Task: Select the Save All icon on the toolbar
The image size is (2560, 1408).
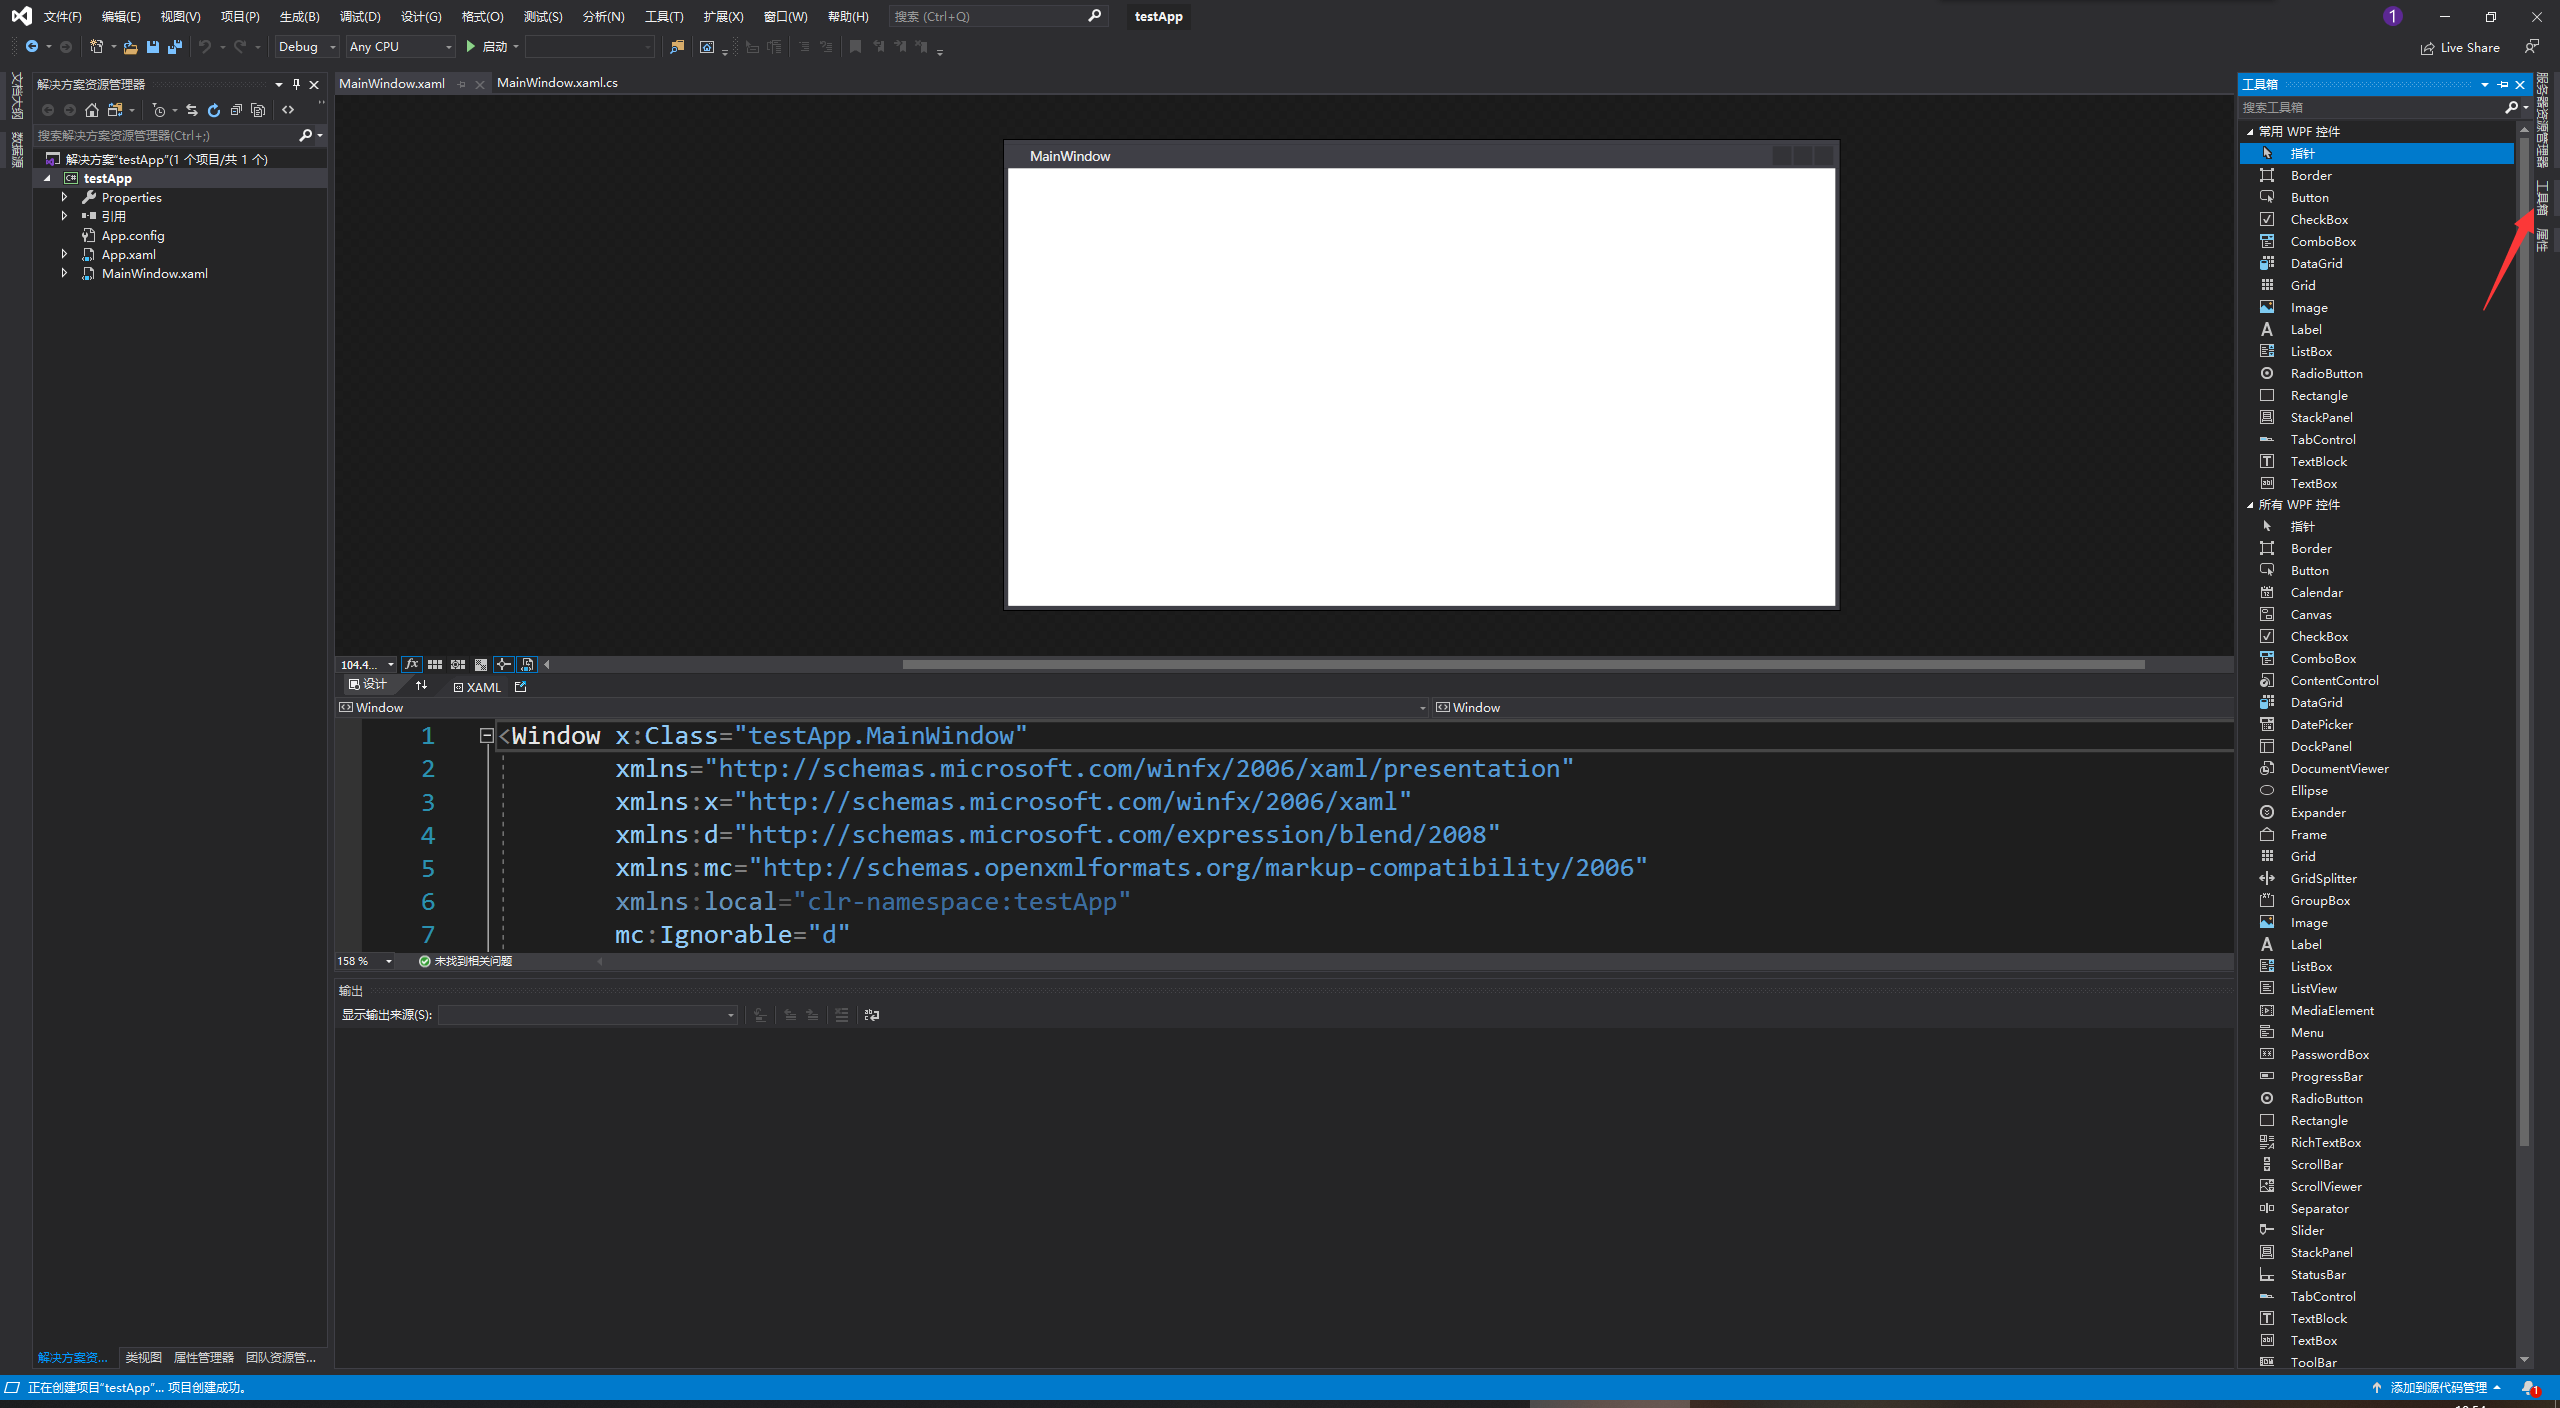Action: pos(176,46)
